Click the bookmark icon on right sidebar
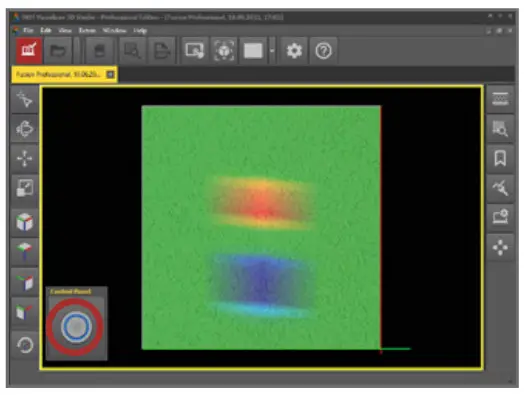Image resolution: width=528 pixels, height=395 pixels. click(500, 158)
